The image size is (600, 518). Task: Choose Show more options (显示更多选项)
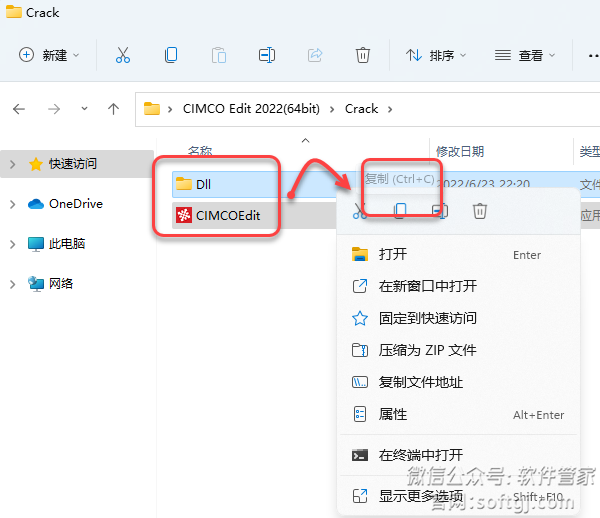[459, 496]
